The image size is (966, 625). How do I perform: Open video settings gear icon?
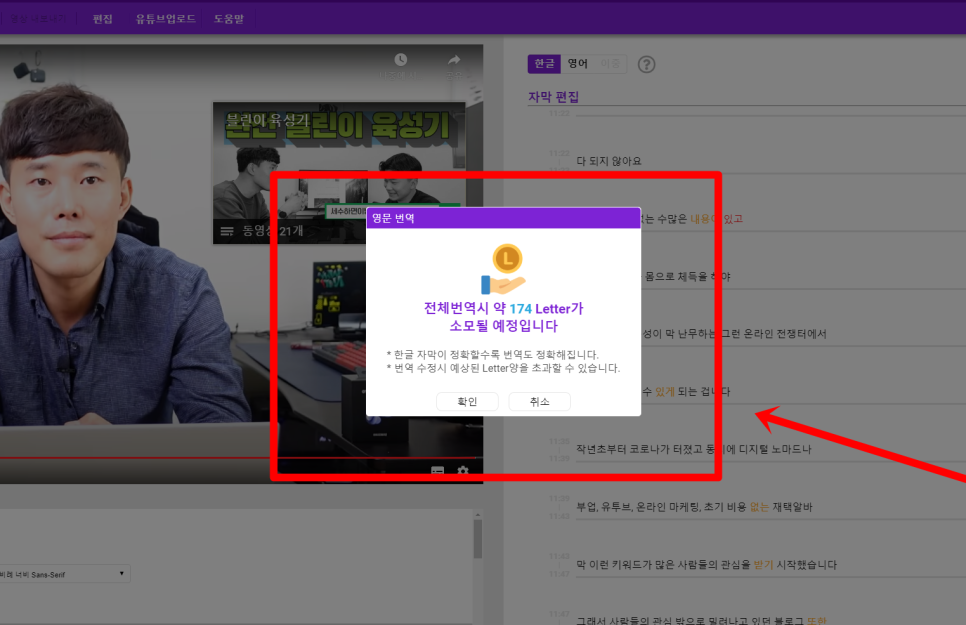(x=463, y=471)
